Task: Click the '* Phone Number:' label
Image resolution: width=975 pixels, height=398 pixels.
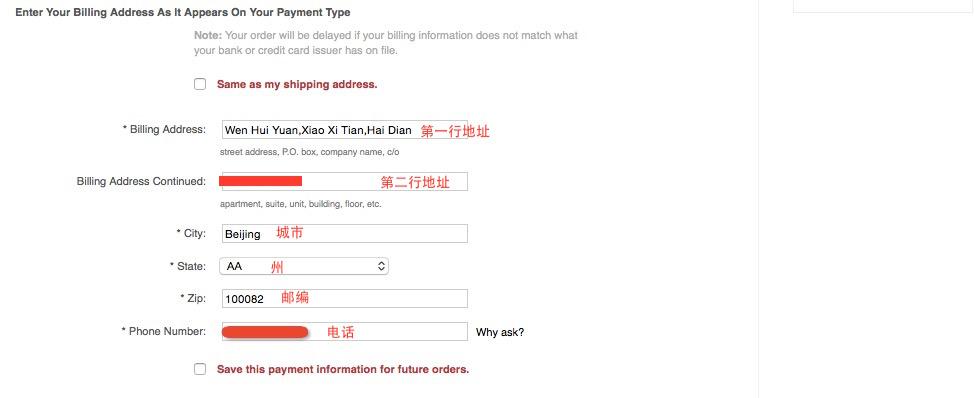Action: [x=164, y=331]
